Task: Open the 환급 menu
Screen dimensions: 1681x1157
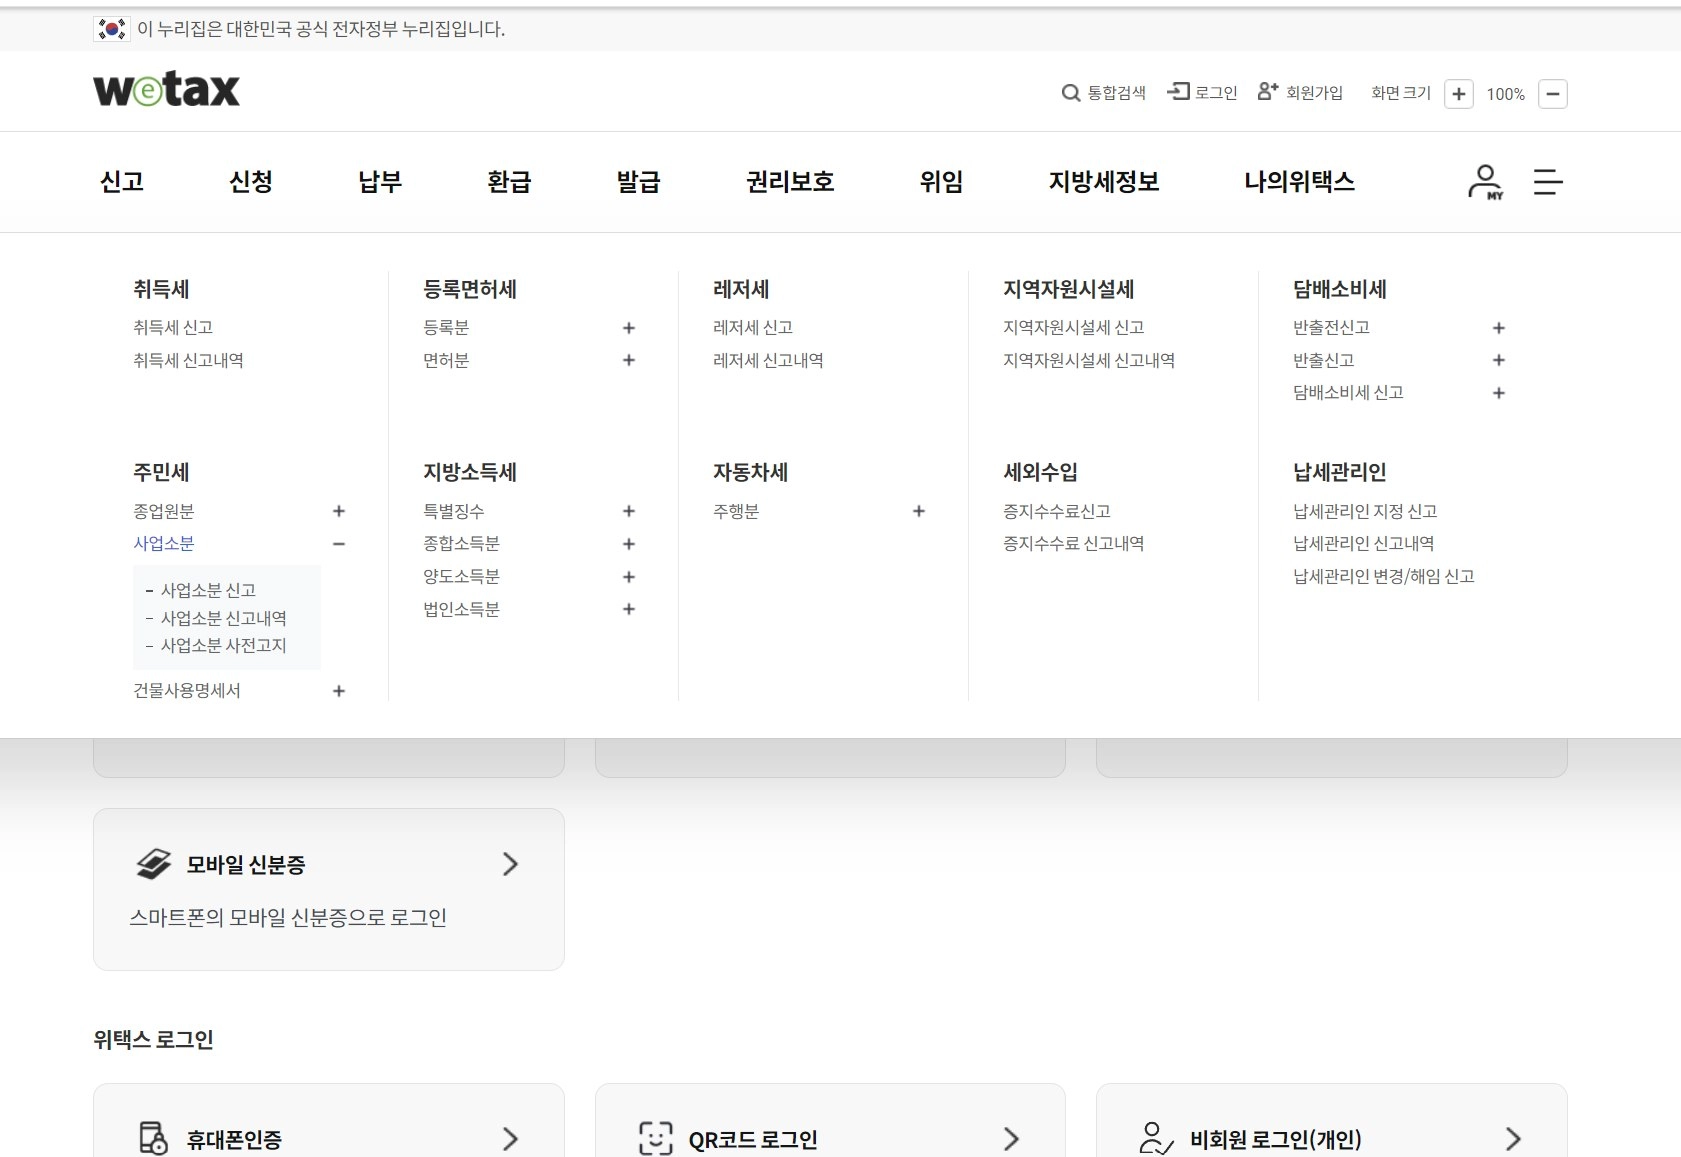Action: 509,182
